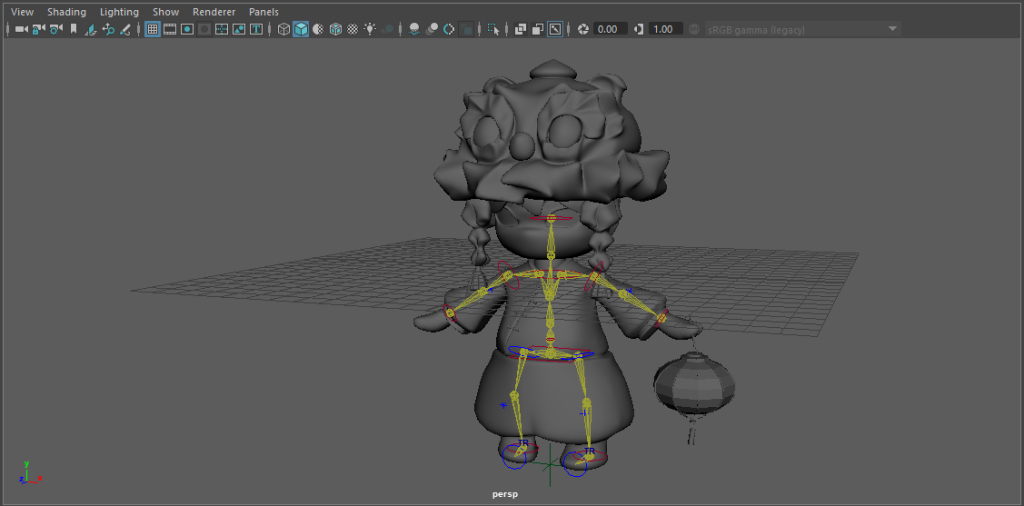Select smooth shade all cube icon
Viewport: 1024px width, 506px height.
(301, 29)
